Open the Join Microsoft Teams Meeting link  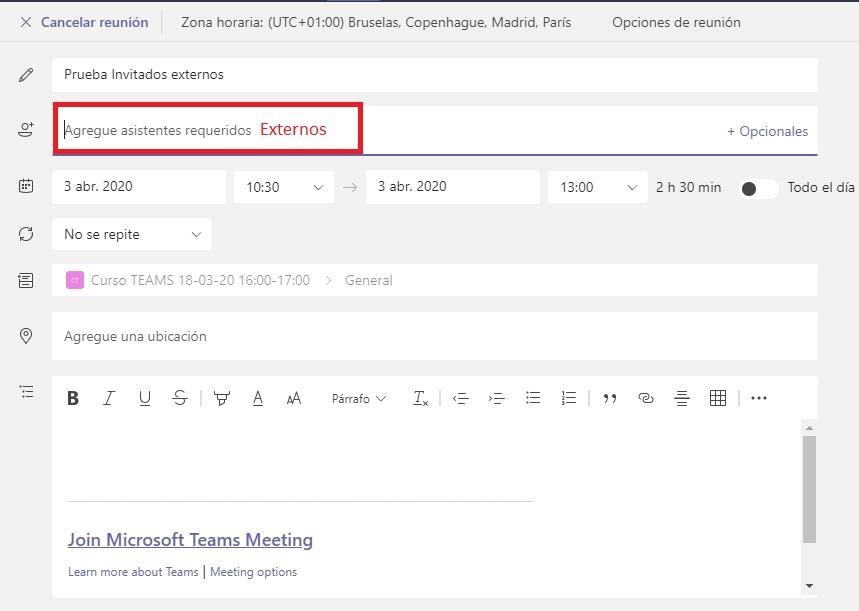pyautogui.click(x=190, y=540)
